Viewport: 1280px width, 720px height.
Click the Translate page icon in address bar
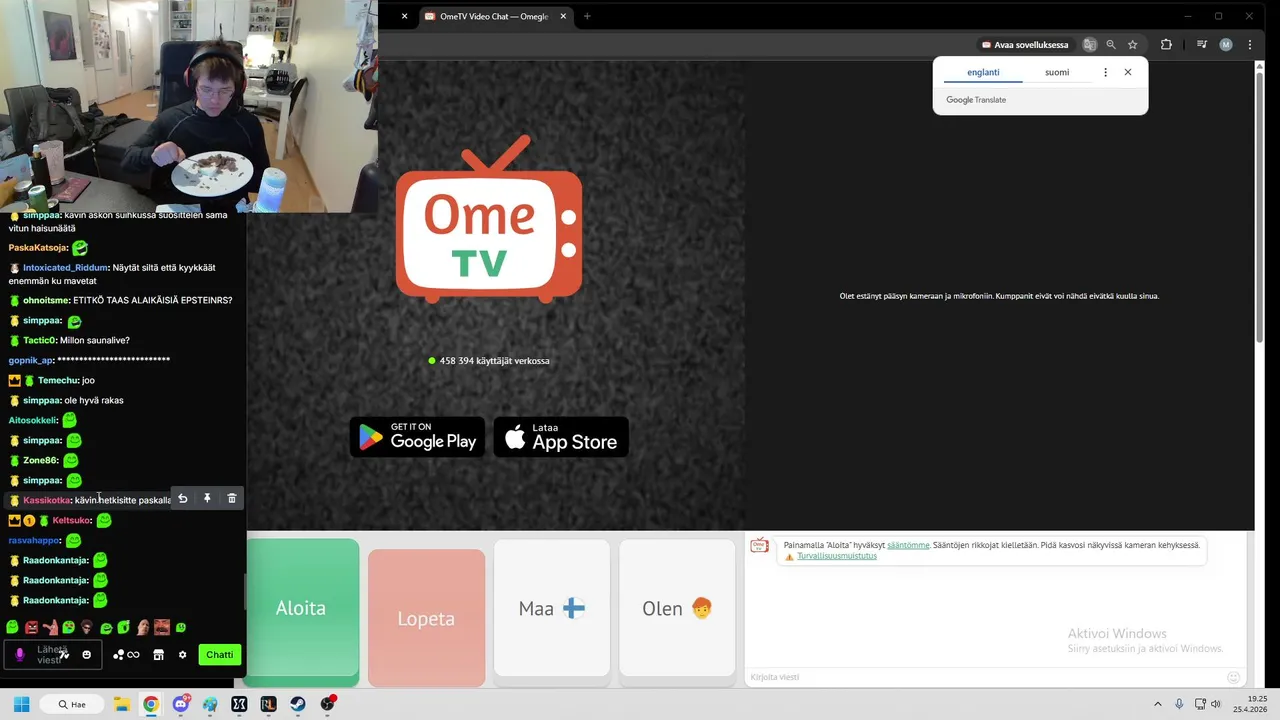point(1089,45)
